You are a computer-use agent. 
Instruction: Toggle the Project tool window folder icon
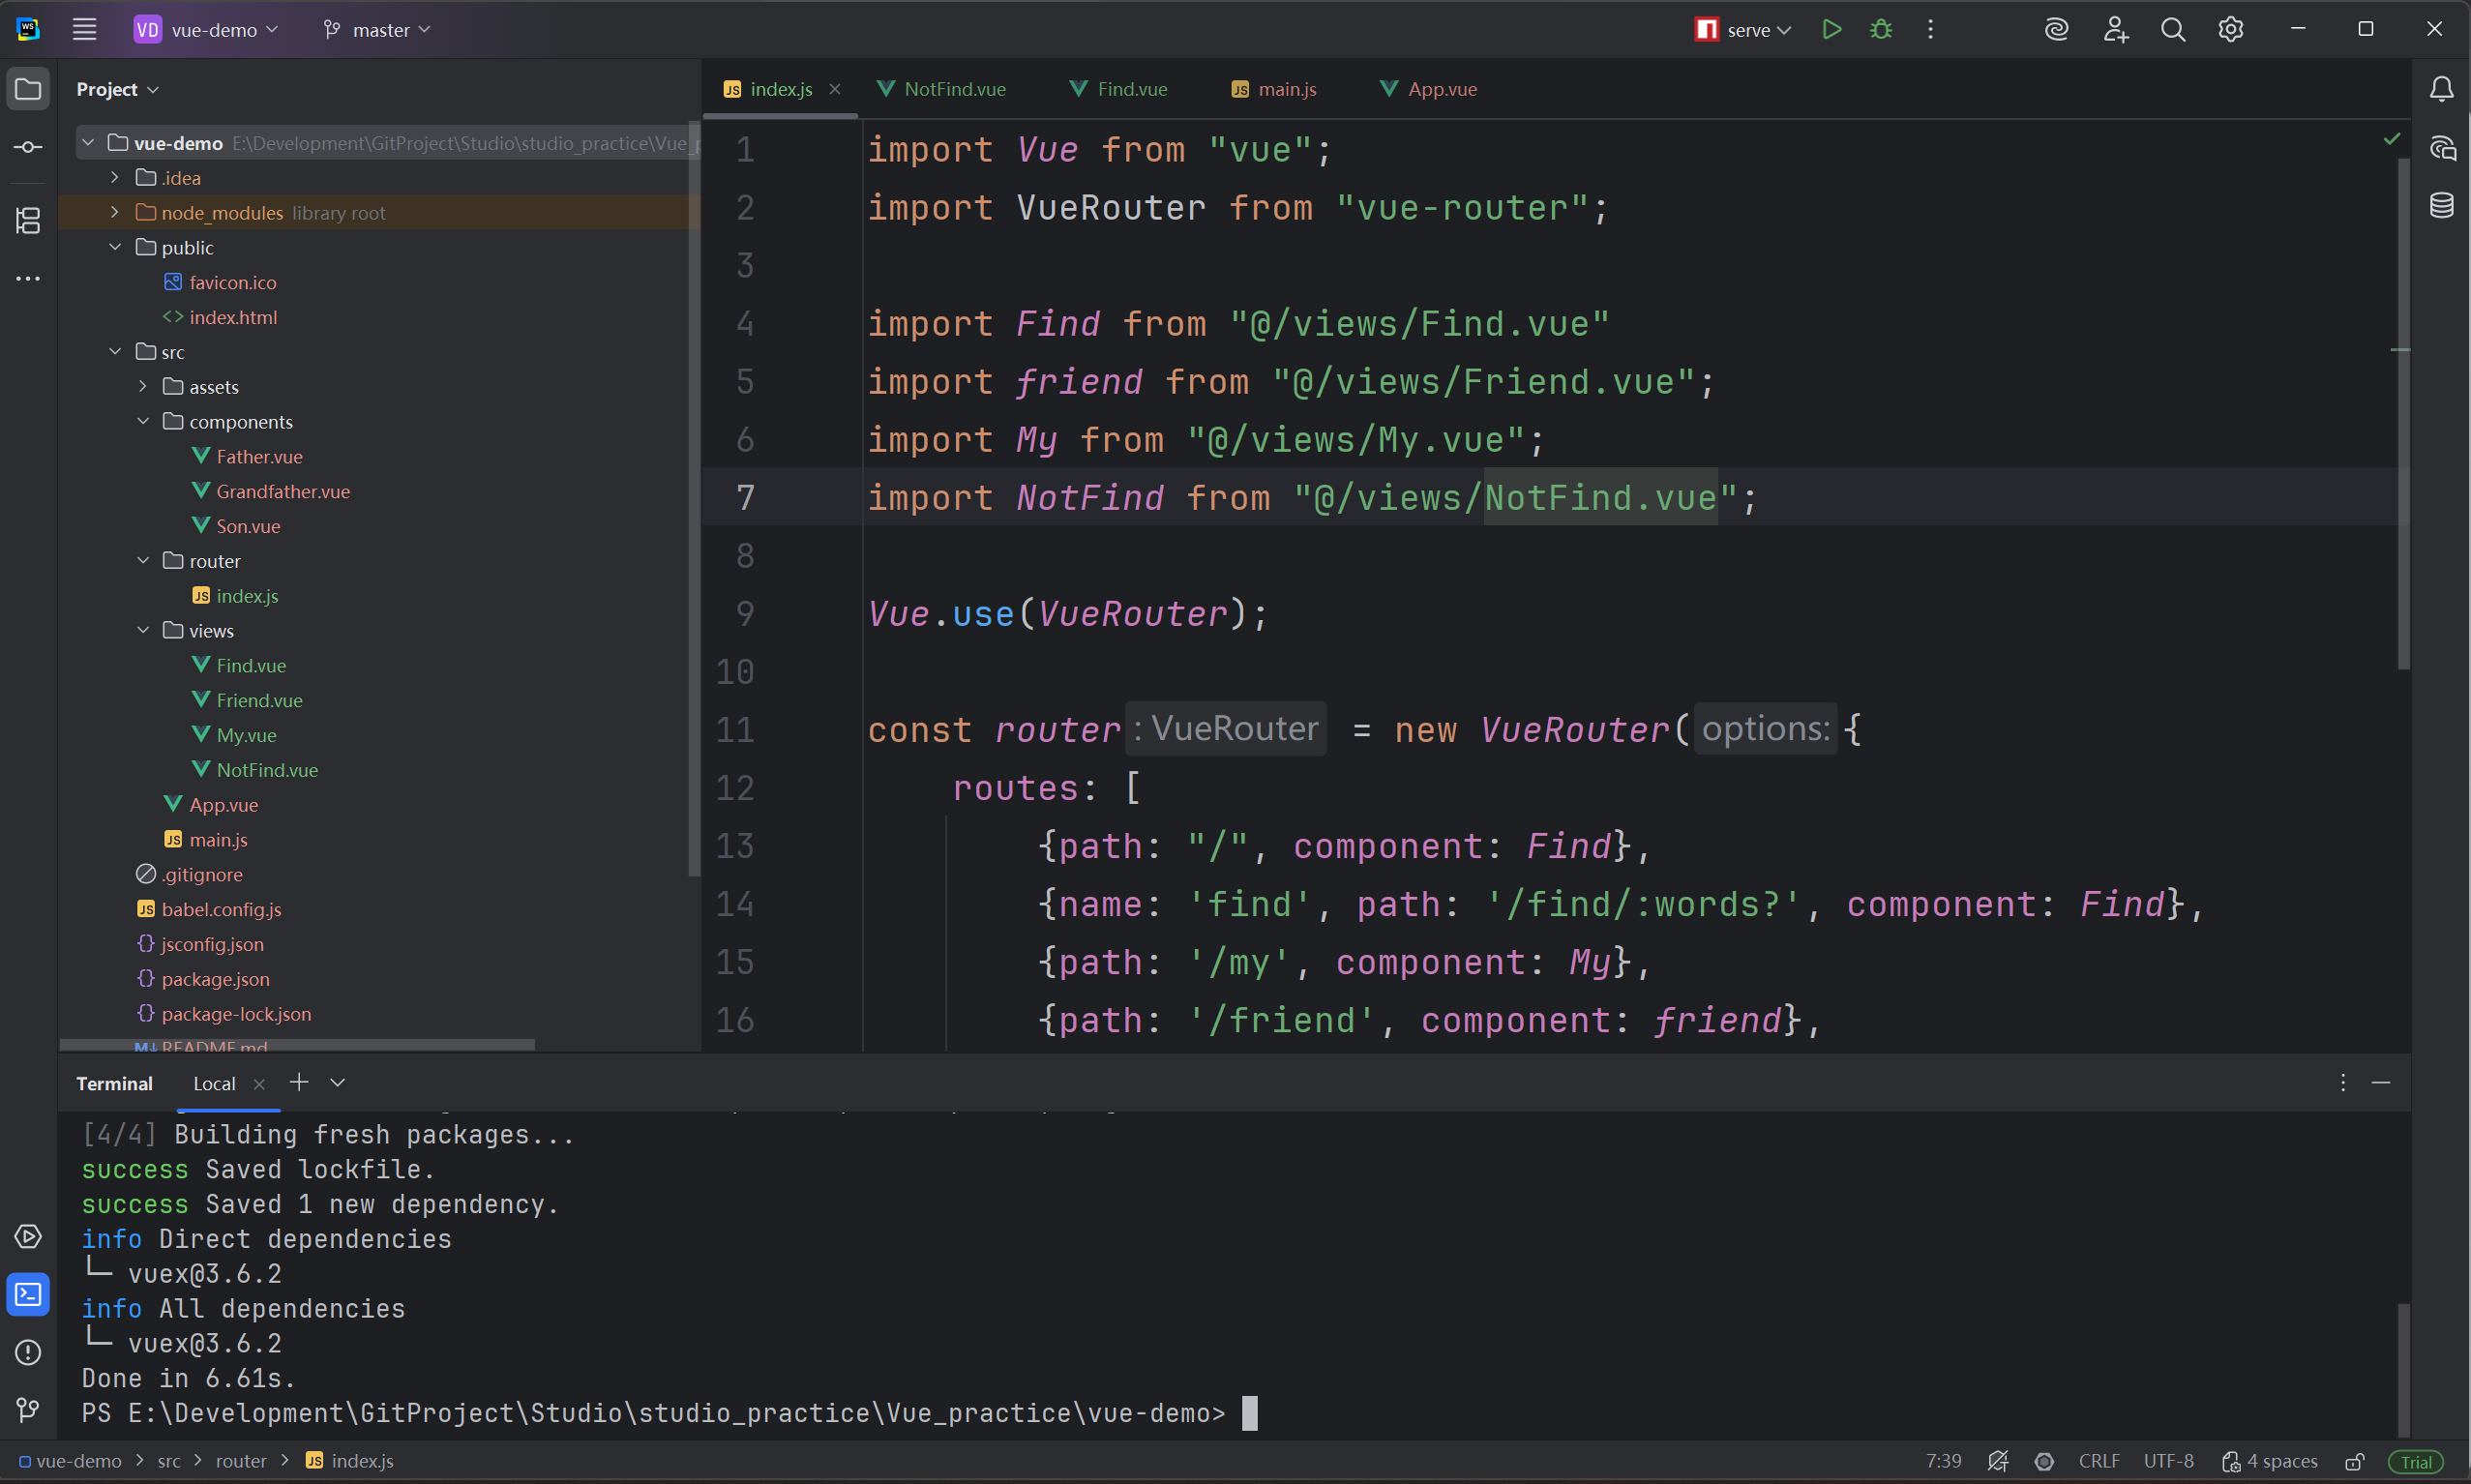pos(28,89)
